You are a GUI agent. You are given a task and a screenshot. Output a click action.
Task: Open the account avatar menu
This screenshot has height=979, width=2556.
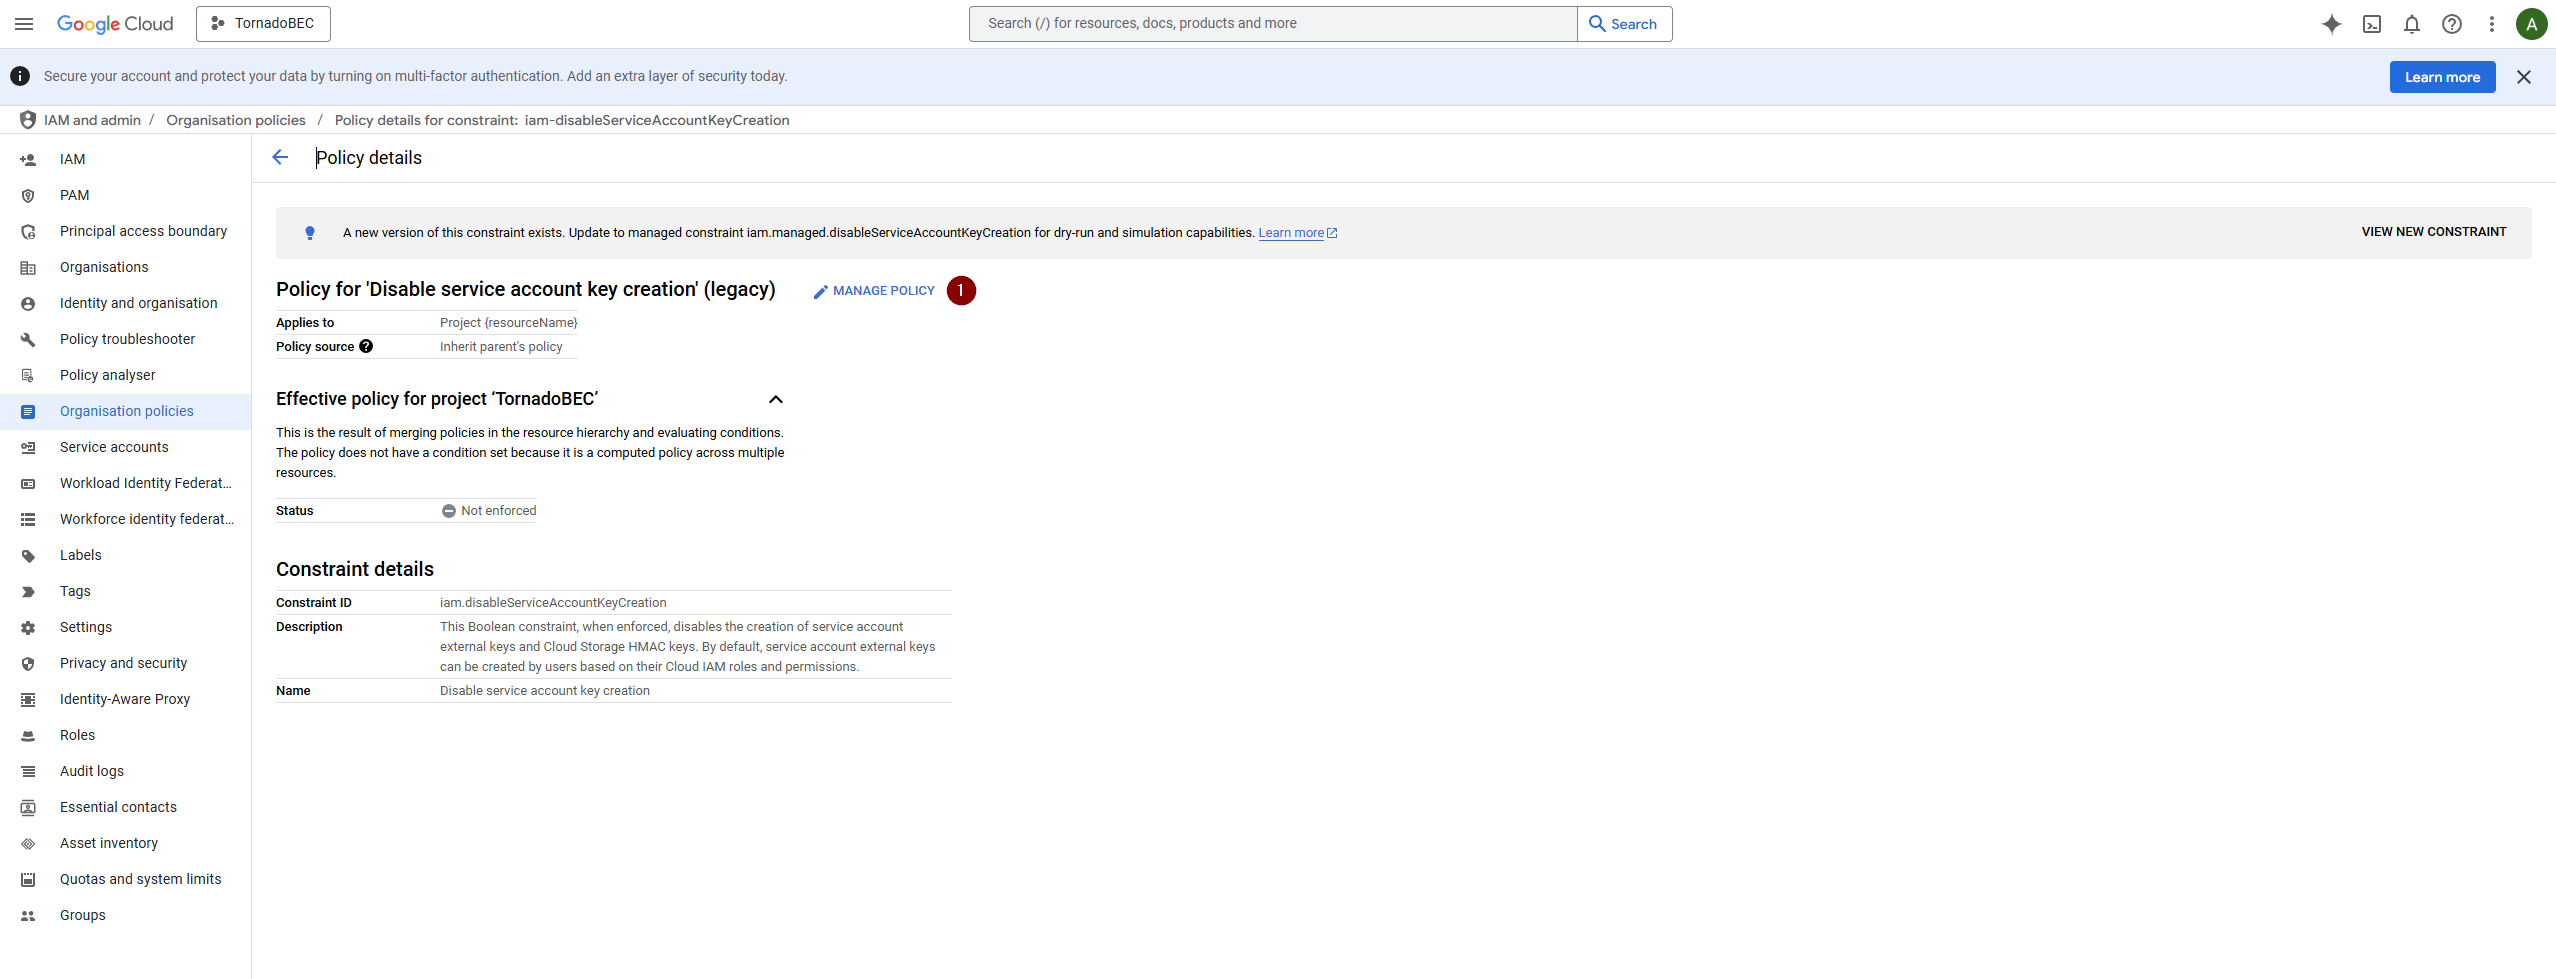2531,24
